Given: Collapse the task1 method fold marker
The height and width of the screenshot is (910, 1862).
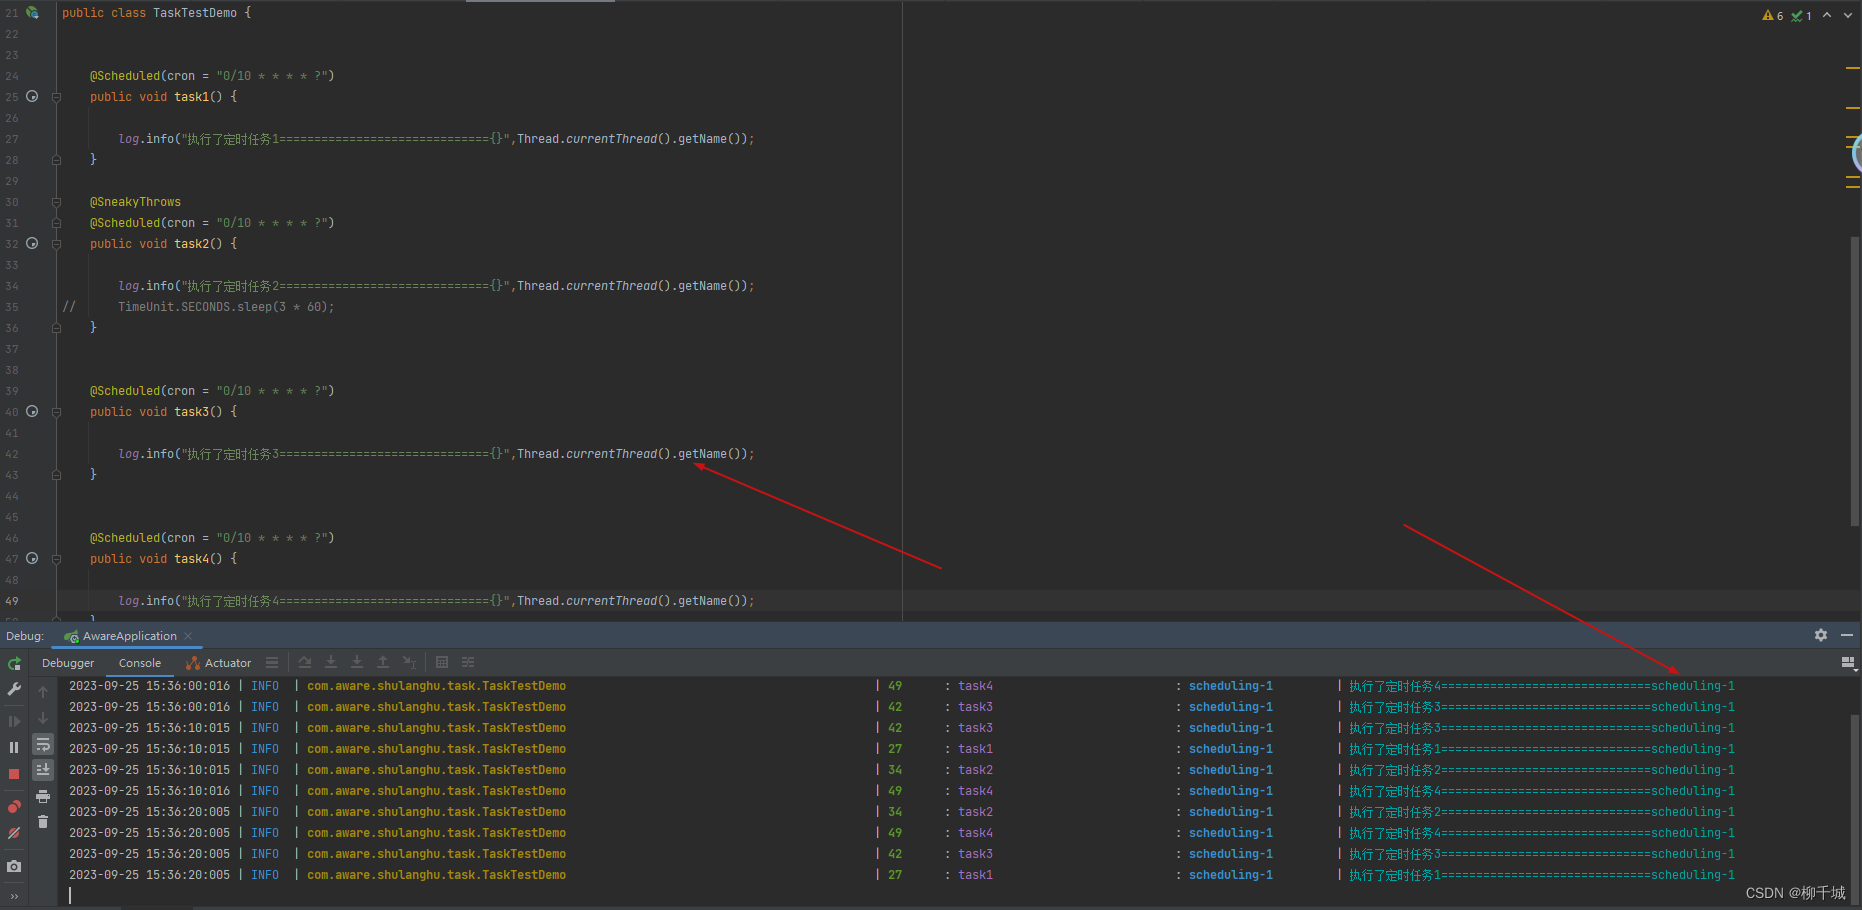Looking at the screenshot, I should pyautogui.click(x=56, y=97).
